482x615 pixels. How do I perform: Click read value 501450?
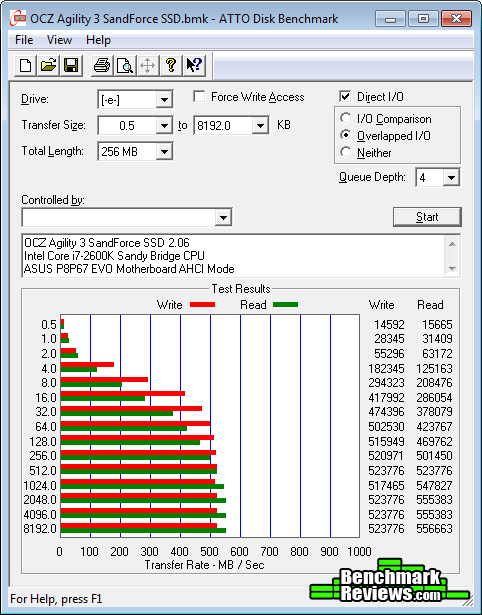pyautogui.click(x=435, y=456)
